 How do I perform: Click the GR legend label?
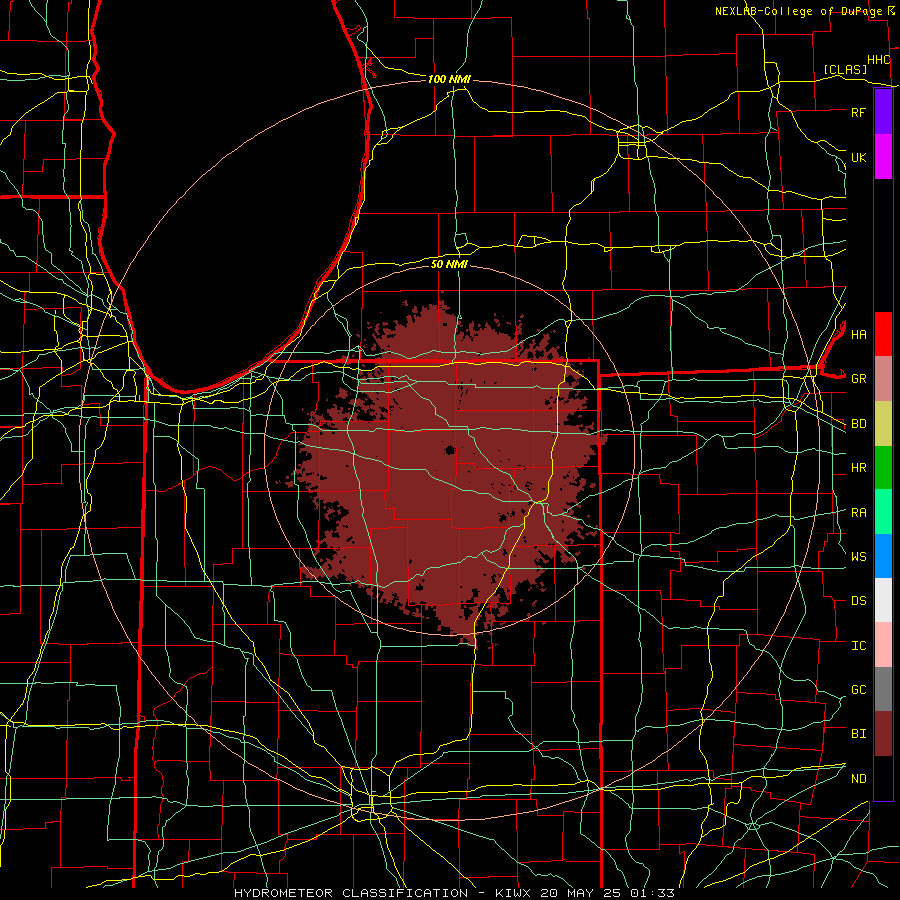[858, 379]
